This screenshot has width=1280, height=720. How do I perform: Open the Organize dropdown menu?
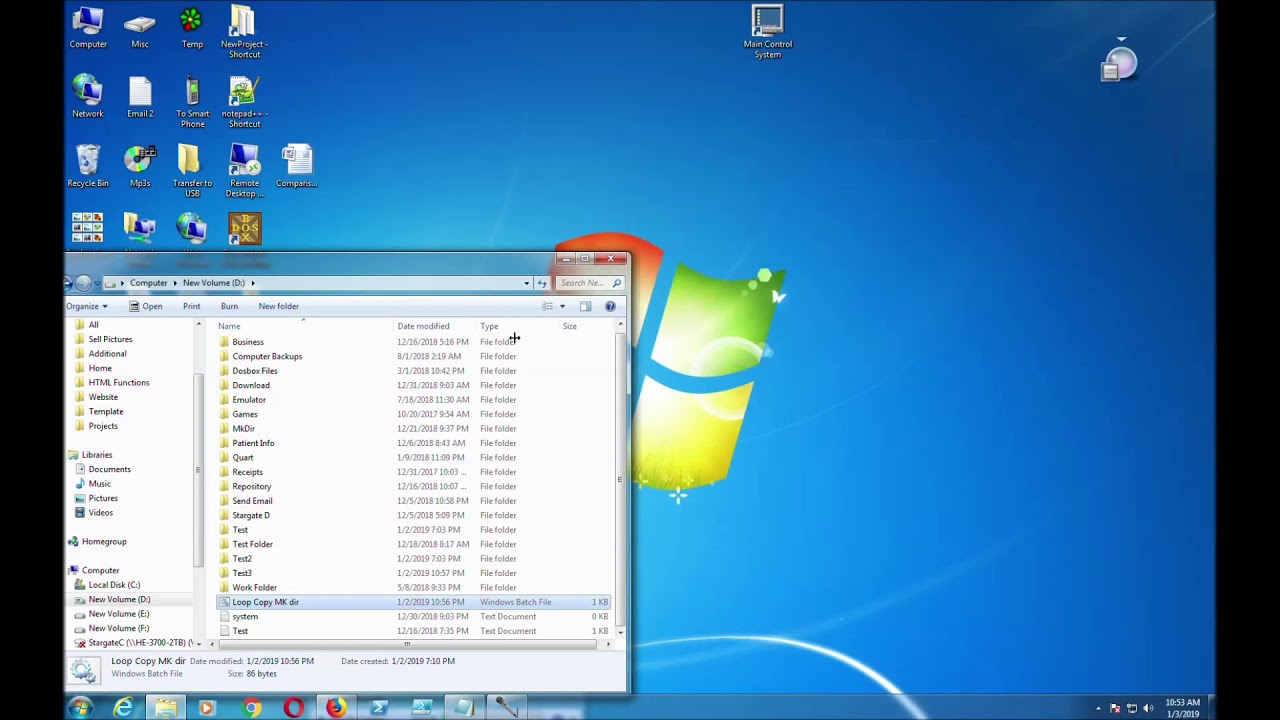click(87, 306)
